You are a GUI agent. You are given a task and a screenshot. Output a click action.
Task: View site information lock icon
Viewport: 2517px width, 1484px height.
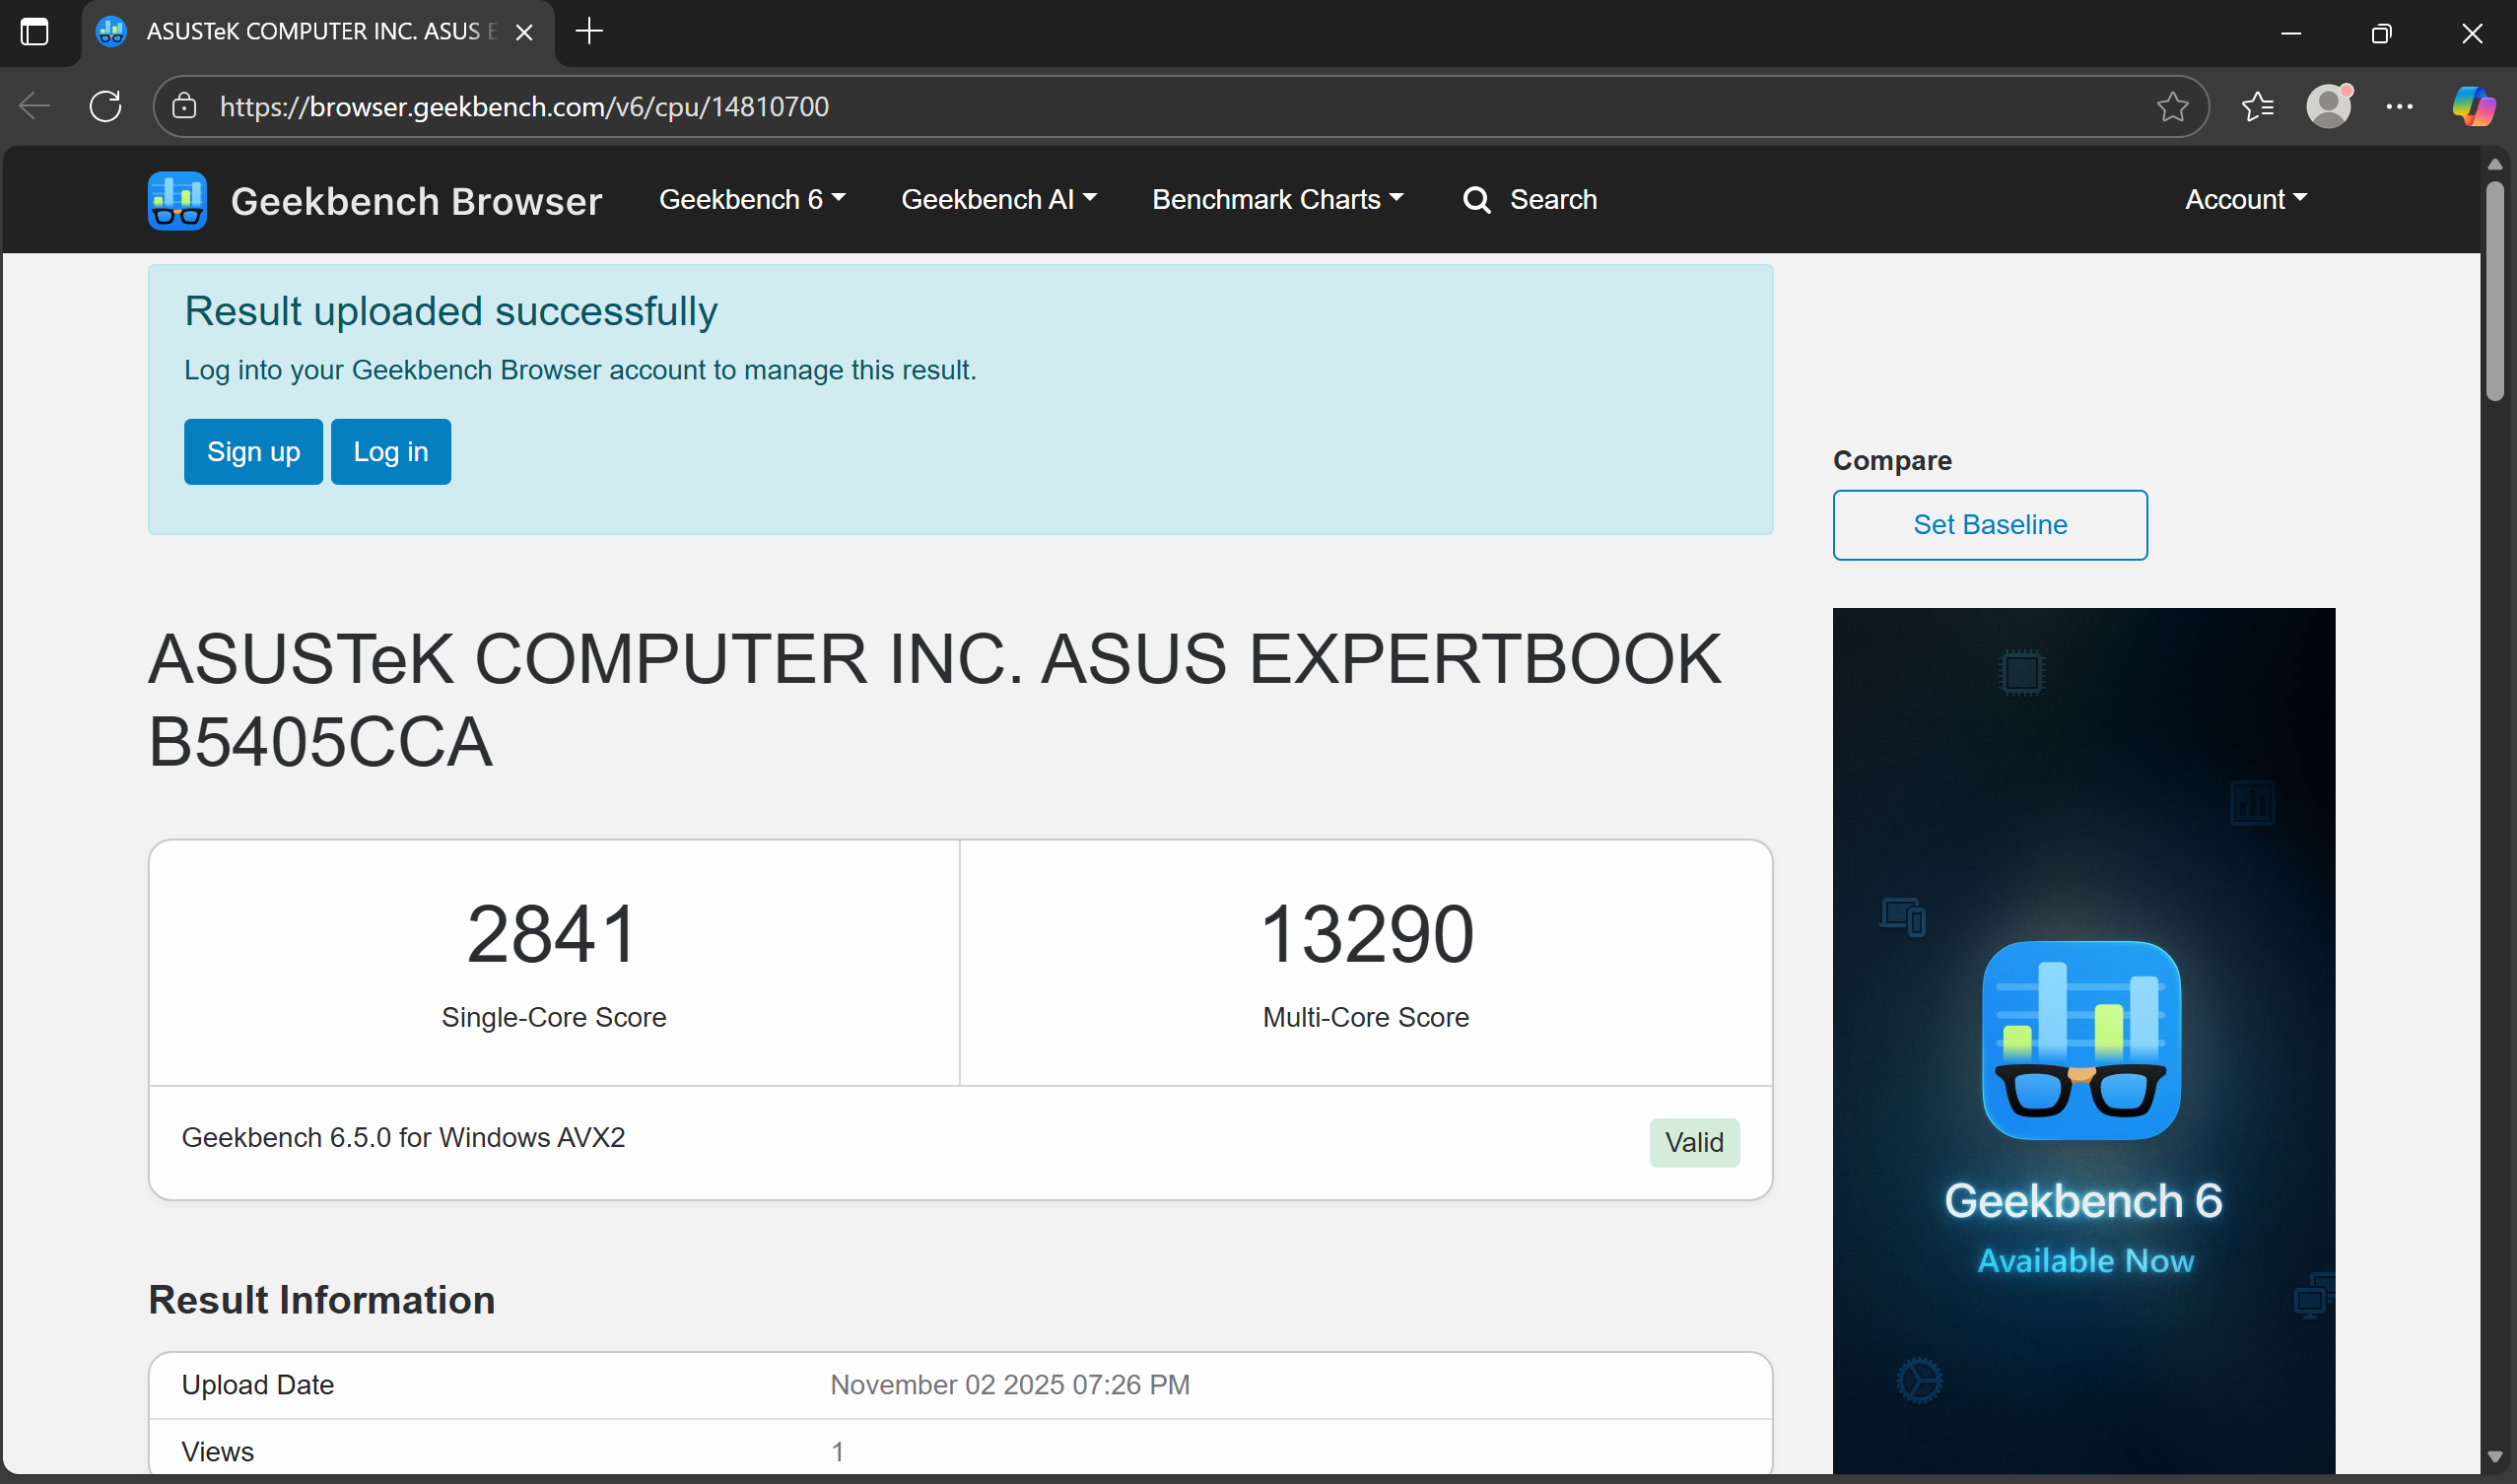click(x=184, y=106)
